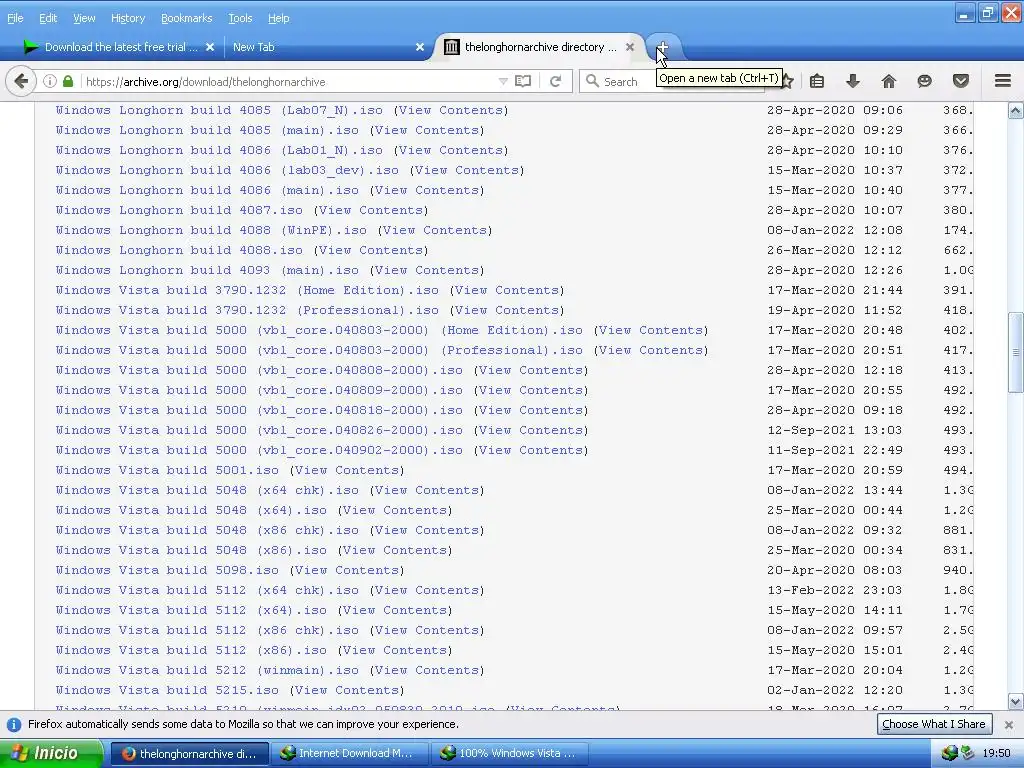Show address history dropdown arrow
1024x768 pixels.
tap(503, 82)
